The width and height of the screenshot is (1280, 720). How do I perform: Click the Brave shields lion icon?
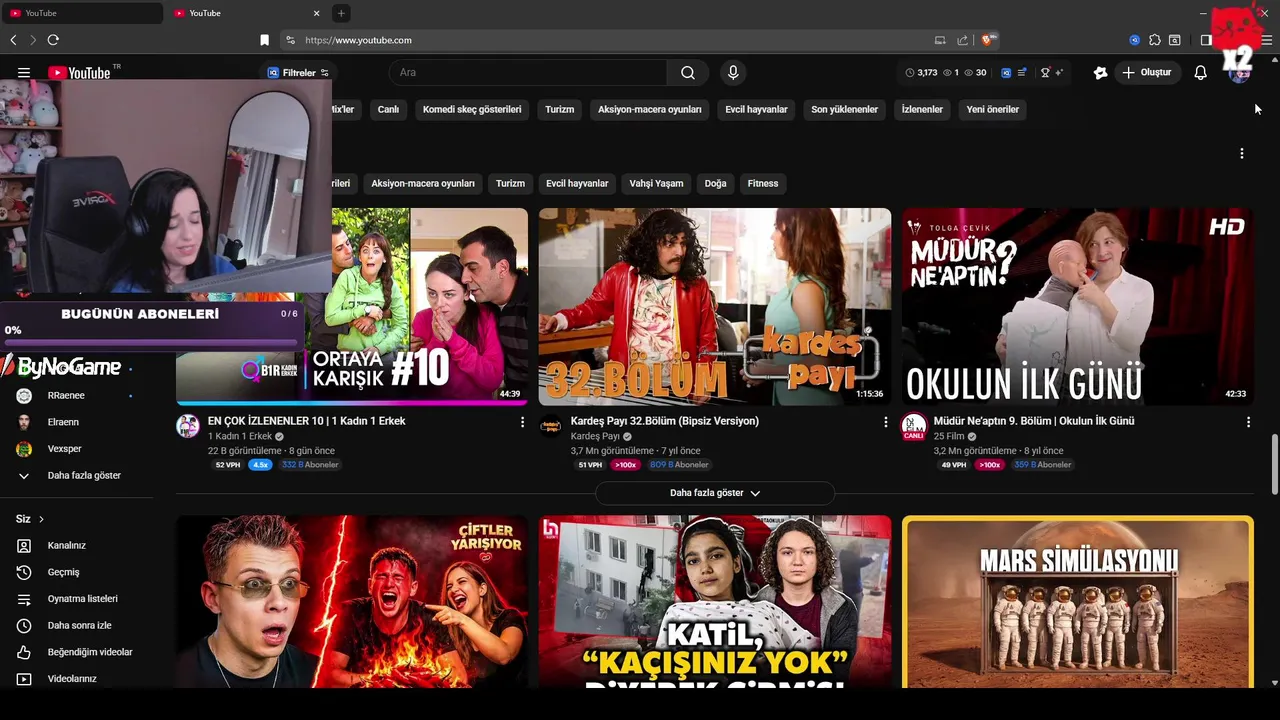tap(988, 40)
